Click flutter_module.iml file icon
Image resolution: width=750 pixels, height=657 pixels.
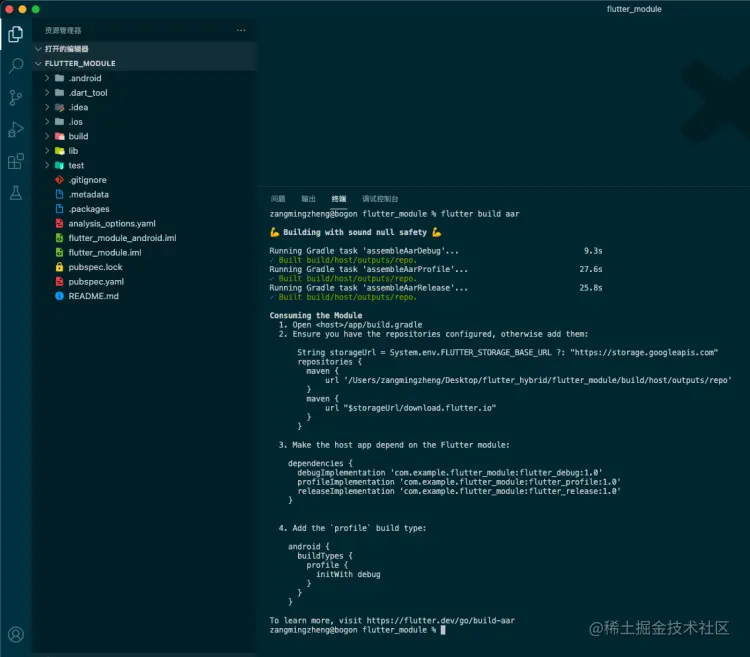(x=59, y=252)
